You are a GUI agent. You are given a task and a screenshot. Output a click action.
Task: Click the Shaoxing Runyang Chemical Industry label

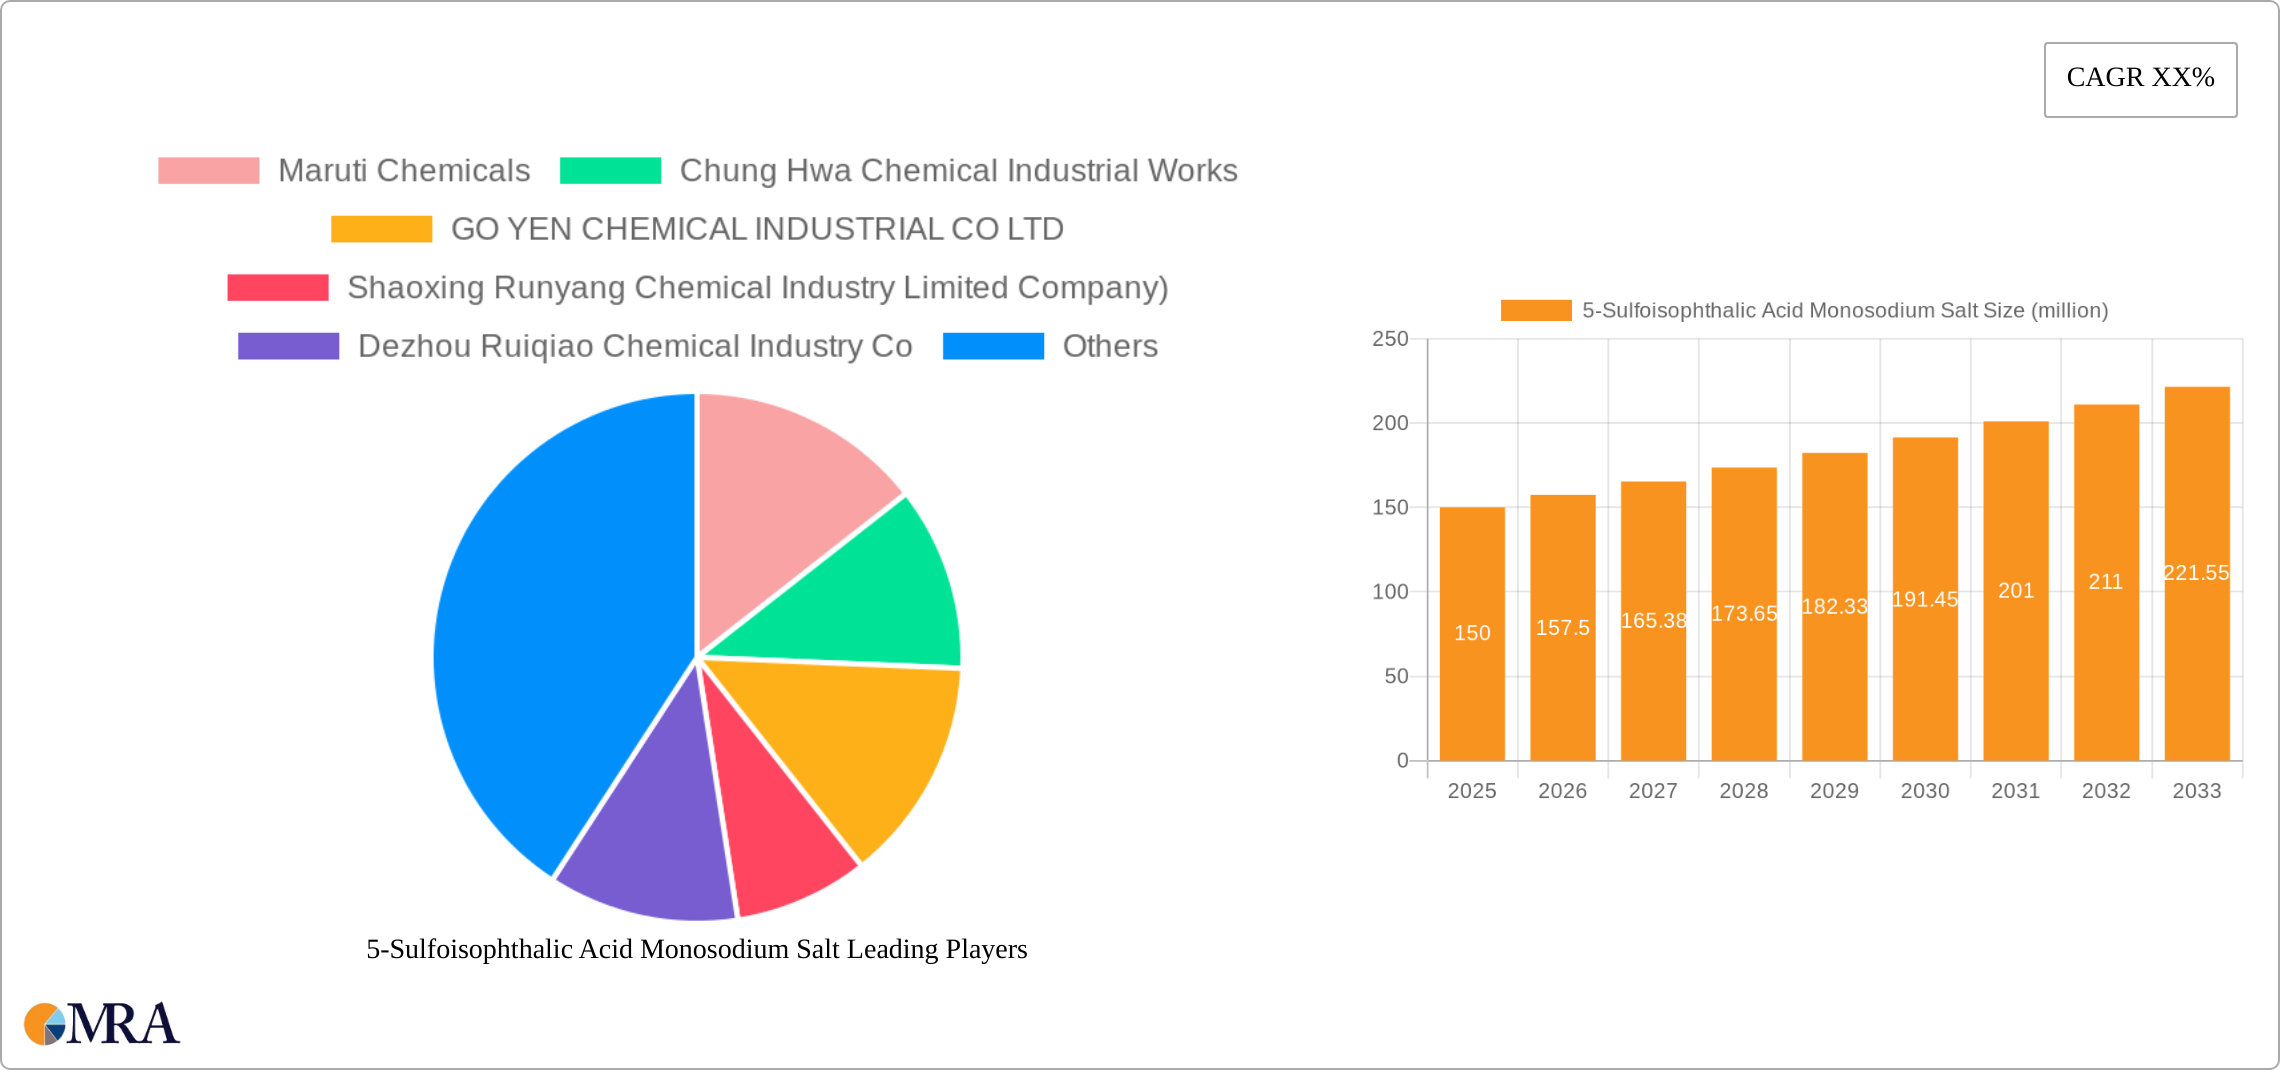[757, 287]
